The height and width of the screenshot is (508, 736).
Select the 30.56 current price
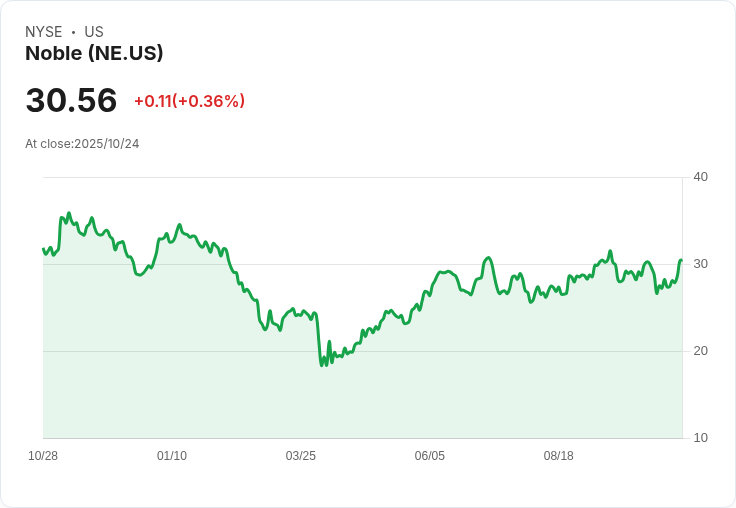pyautogui.click(x=71, y=100)
